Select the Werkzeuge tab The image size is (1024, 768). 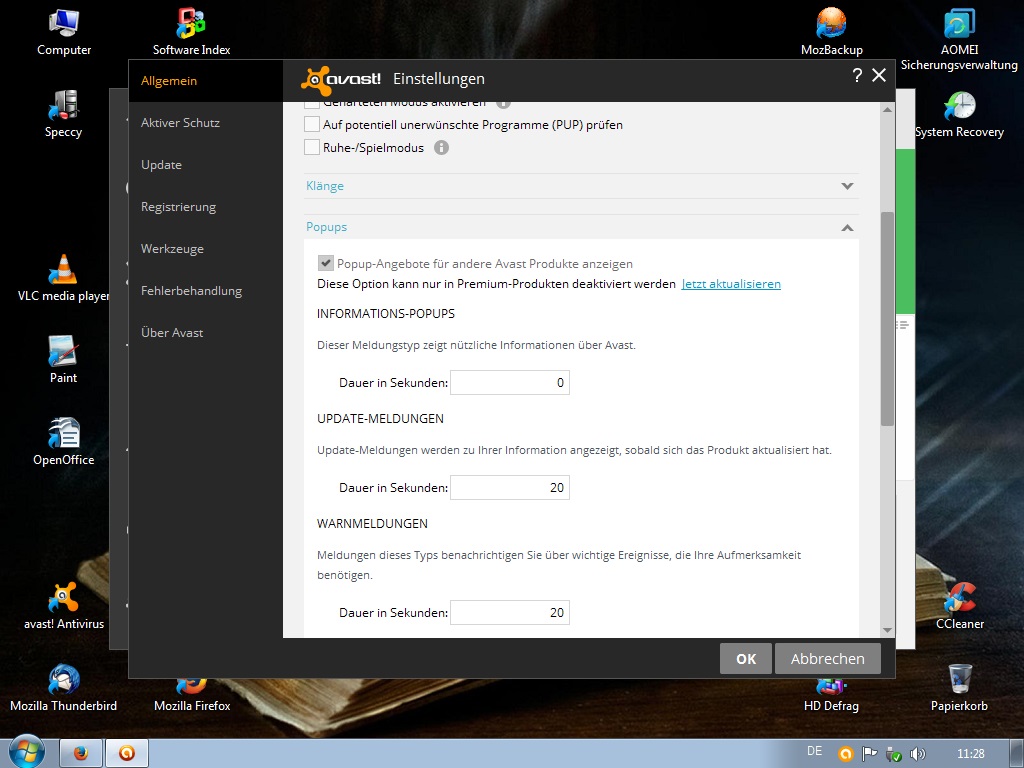tap(172, 249)
